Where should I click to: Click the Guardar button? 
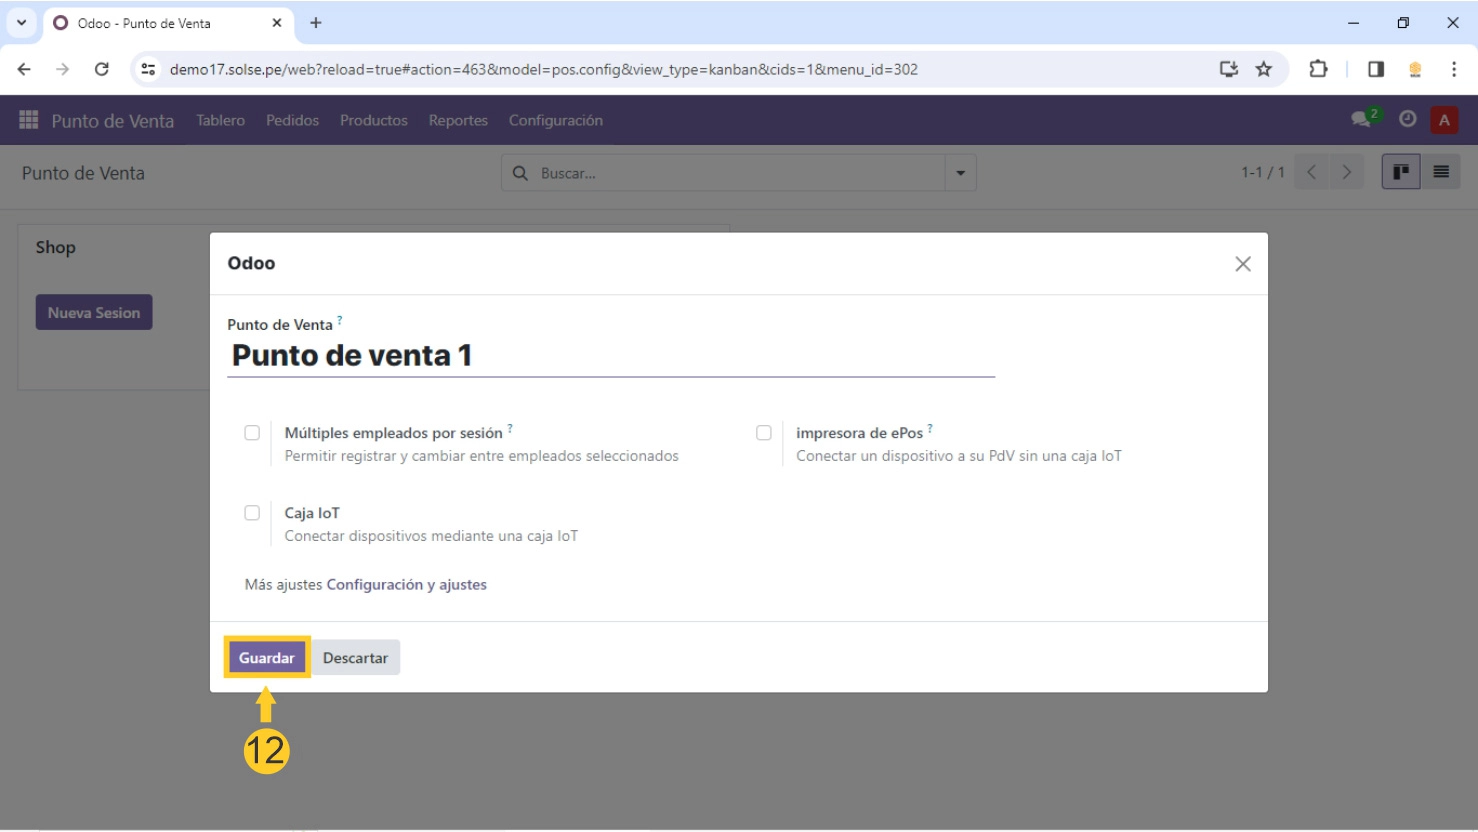pyautogui.click(x=266, y=658)
